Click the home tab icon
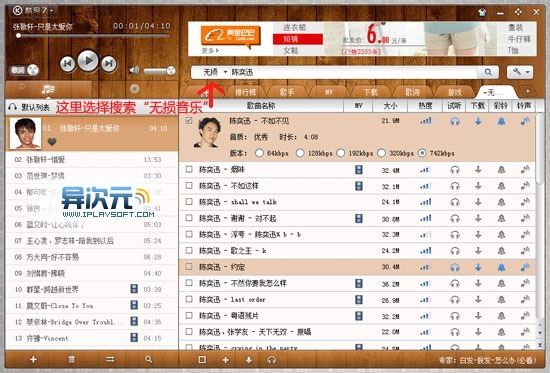550x373 pixels. [x=205, y=93]
